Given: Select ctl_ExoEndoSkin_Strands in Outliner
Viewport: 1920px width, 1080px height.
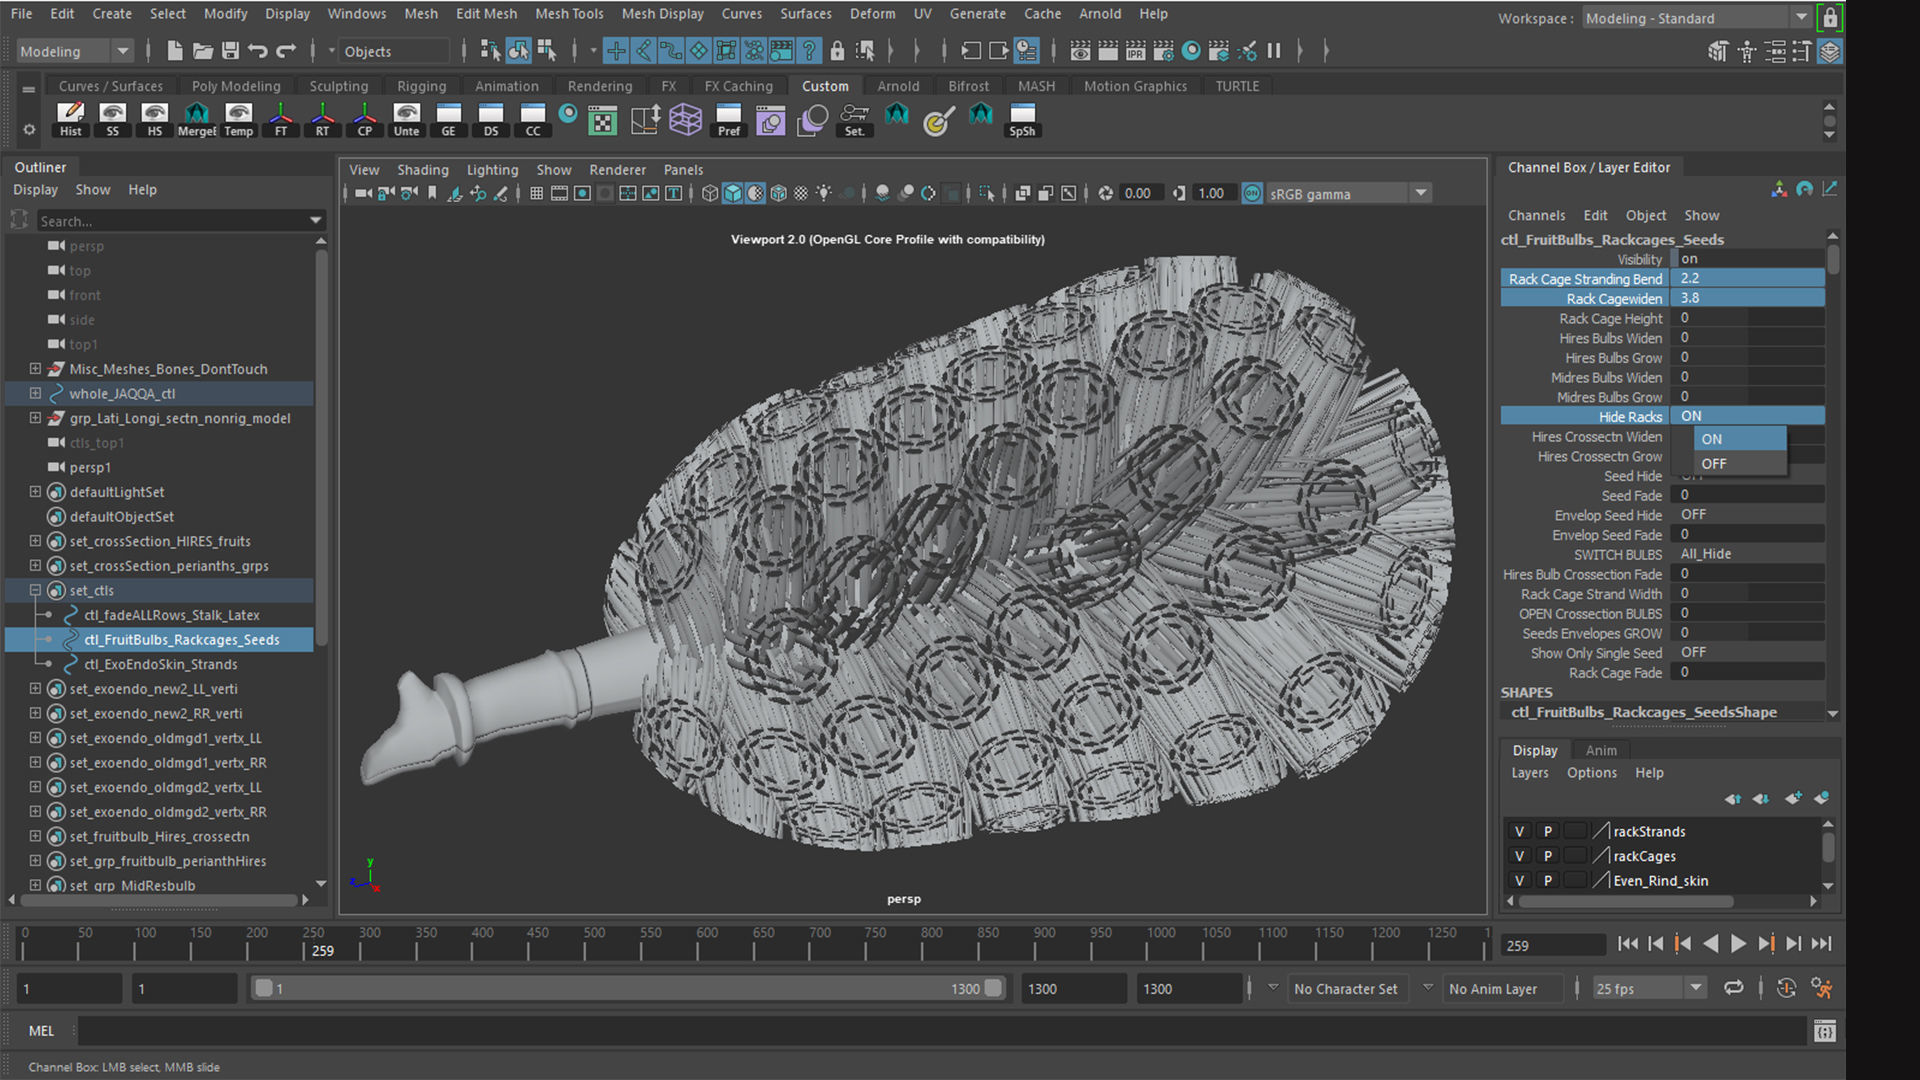Looking at the screenshot, I should point(161,665).
